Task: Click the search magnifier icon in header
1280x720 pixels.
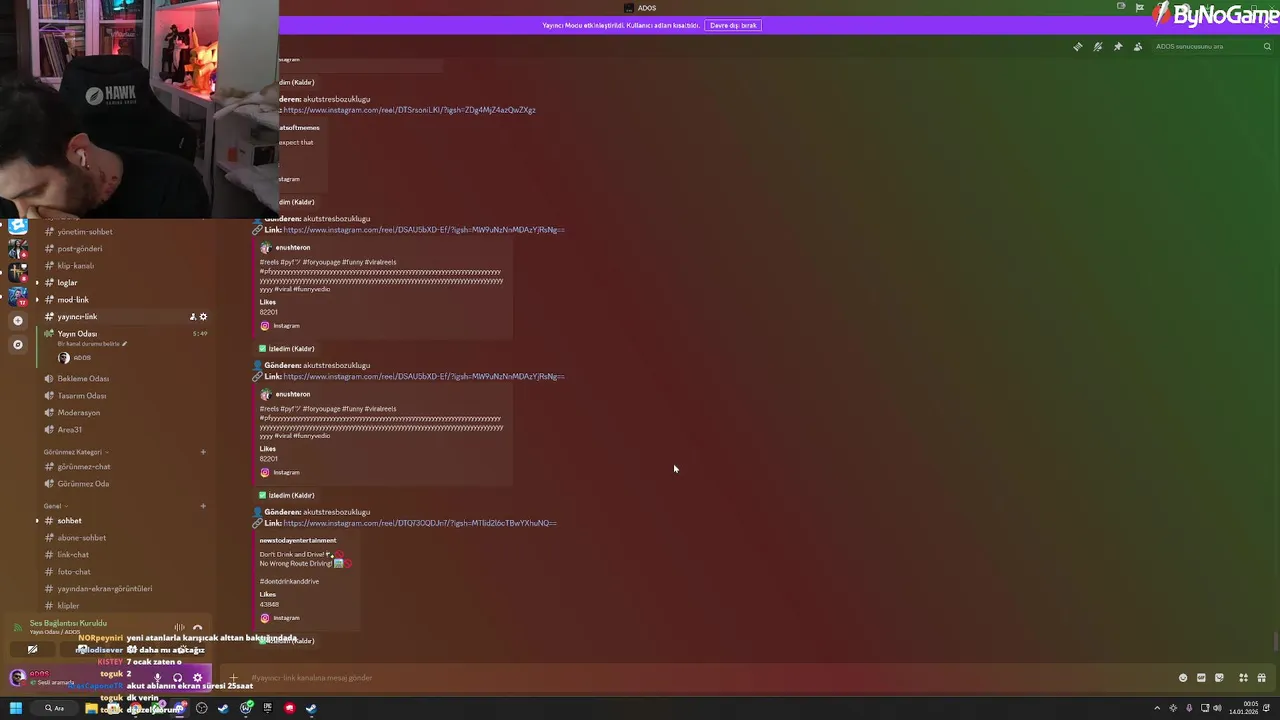Action: [x=1267, y=47]
